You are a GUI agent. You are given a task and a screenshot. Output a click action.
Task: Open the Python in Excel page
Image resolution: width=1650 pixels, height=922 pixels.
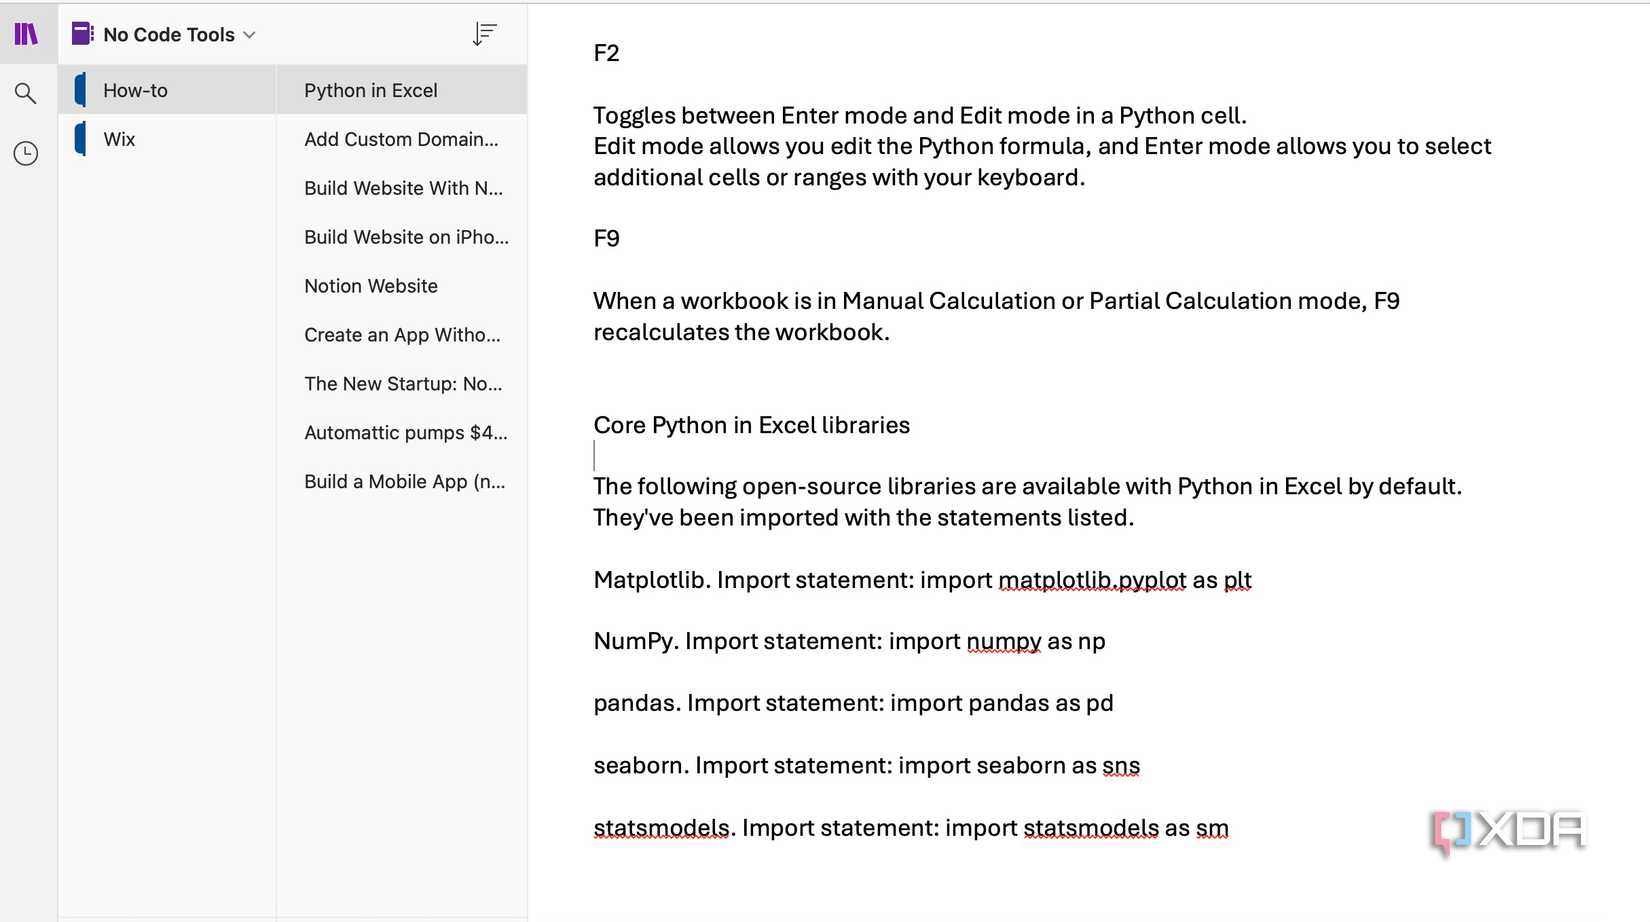click(370, 90)
